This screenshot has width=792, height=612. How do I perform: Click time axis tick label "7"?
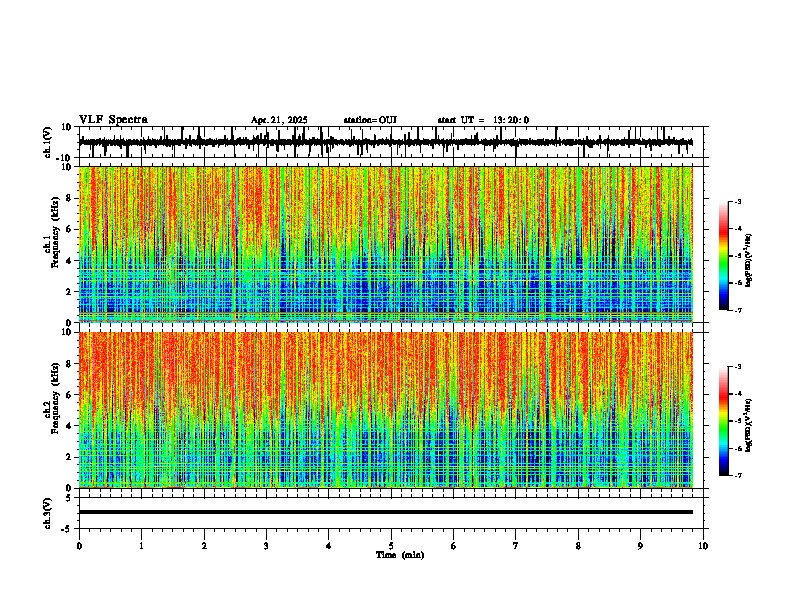tap(516, 546)
